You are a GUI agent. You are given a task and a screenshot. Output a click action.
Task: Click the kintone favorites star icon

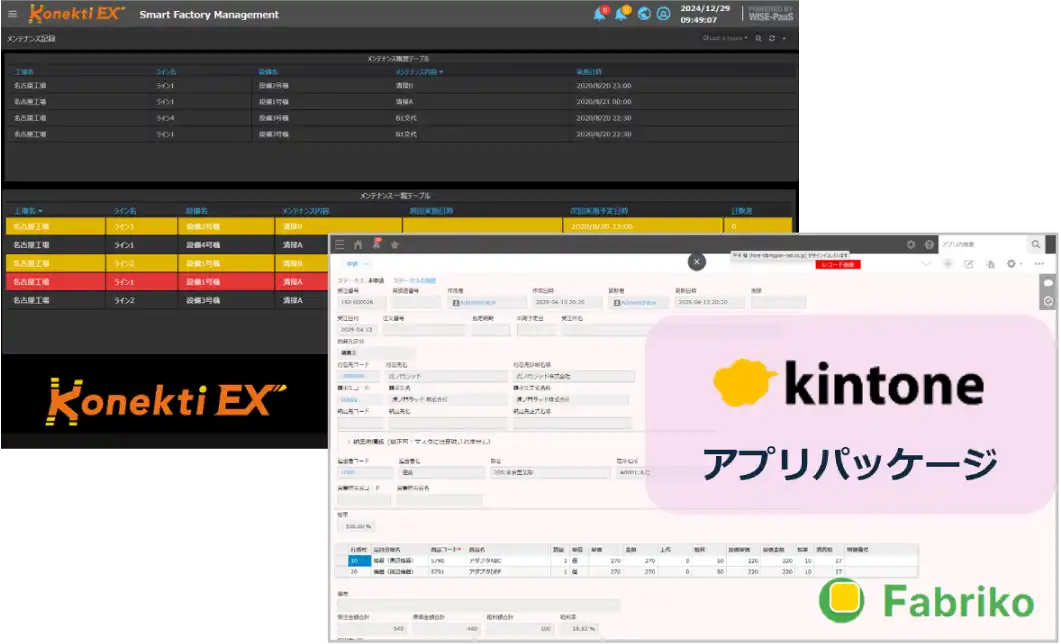[x=395, y=244]
